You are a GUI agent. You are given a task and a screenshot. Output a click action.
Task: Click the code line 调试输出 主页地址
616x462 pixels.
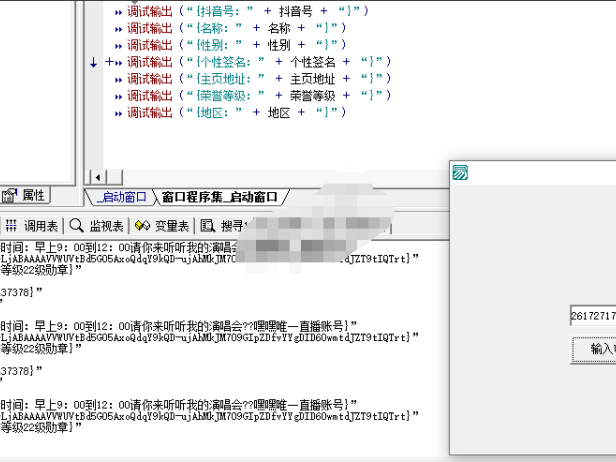[x=259, y=79]
